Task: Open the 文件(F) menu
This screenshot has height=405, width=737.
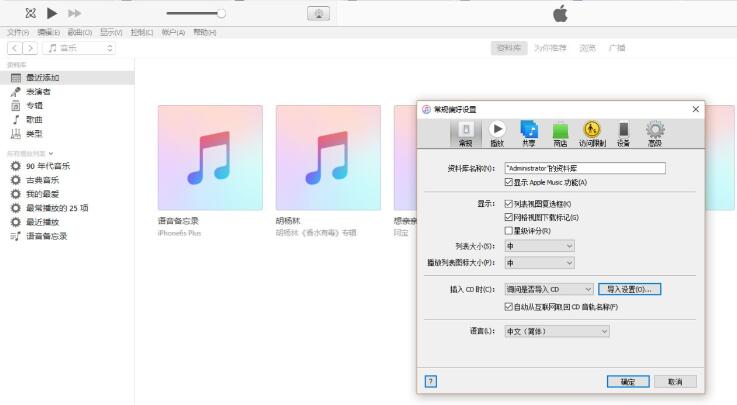Action: tap(18, 32)
